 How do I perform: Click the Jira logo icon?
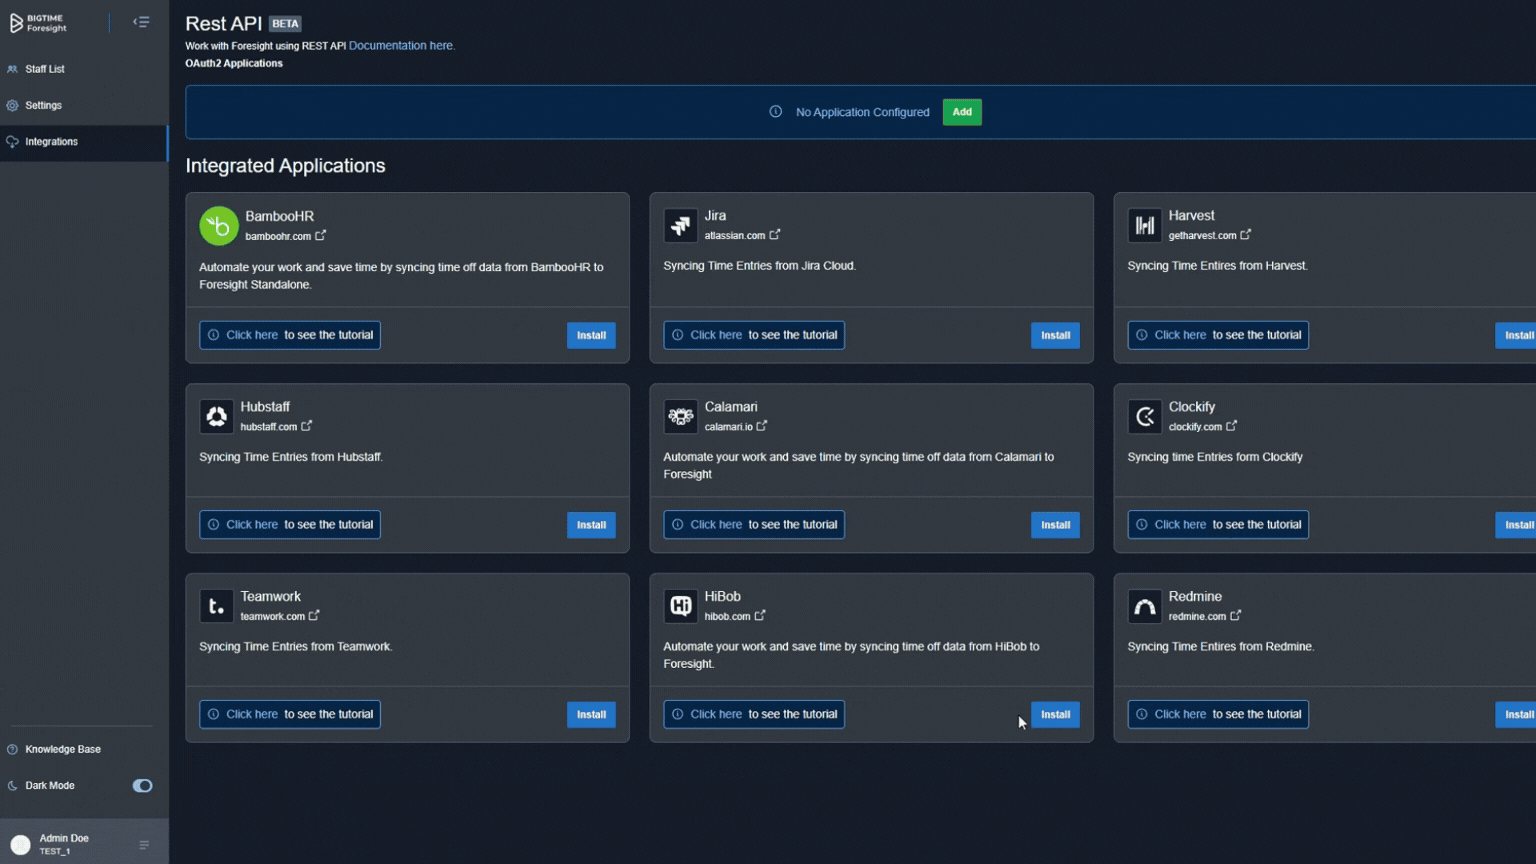pos(681,226)
